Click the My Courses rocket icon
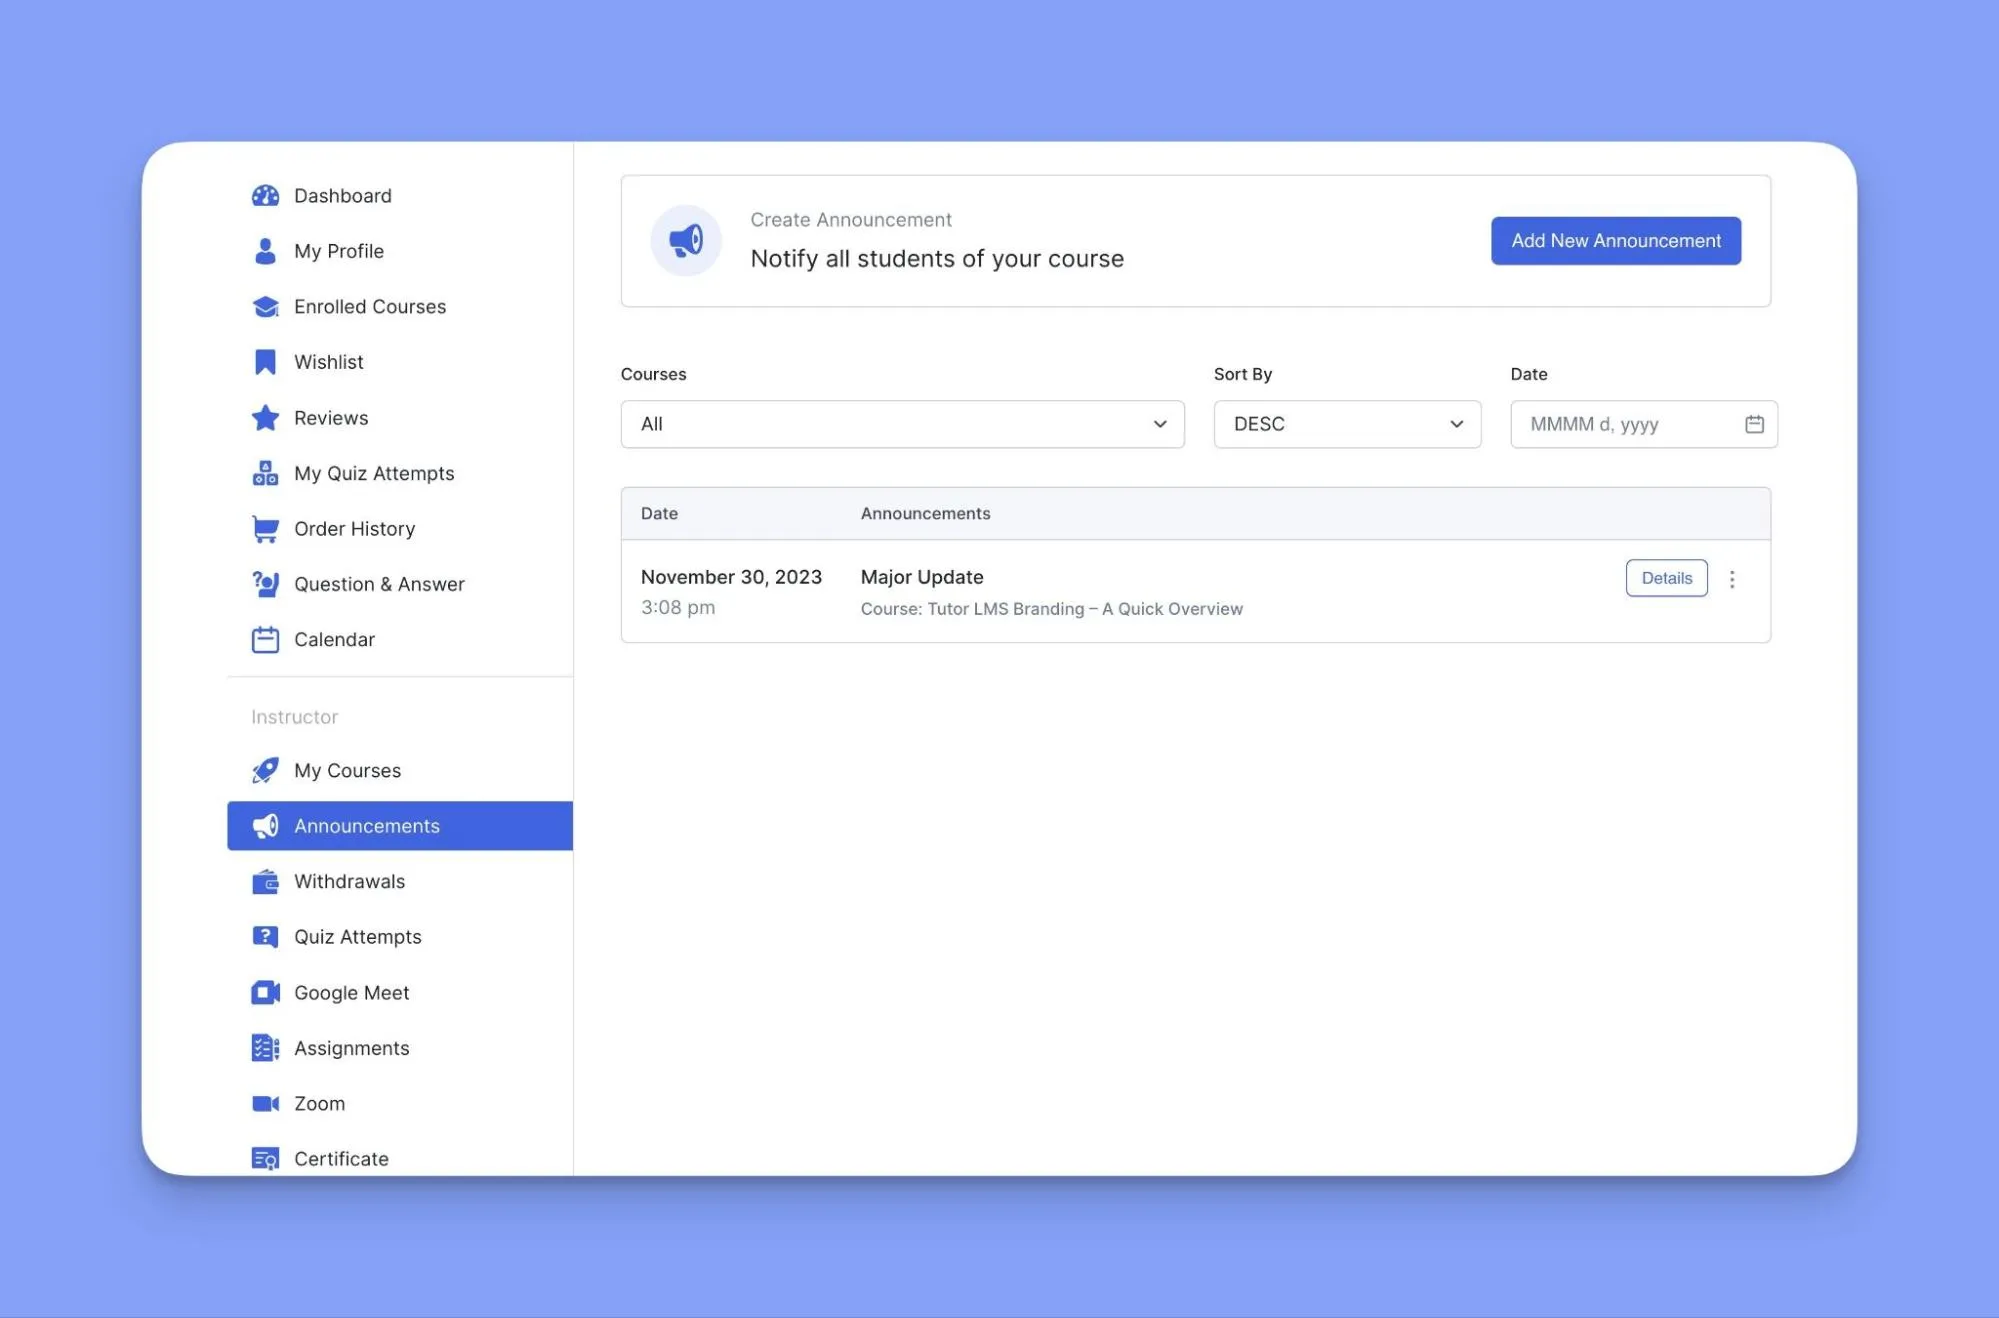The height and width of the screenshot is (1318, 1999). coord(263,769)
